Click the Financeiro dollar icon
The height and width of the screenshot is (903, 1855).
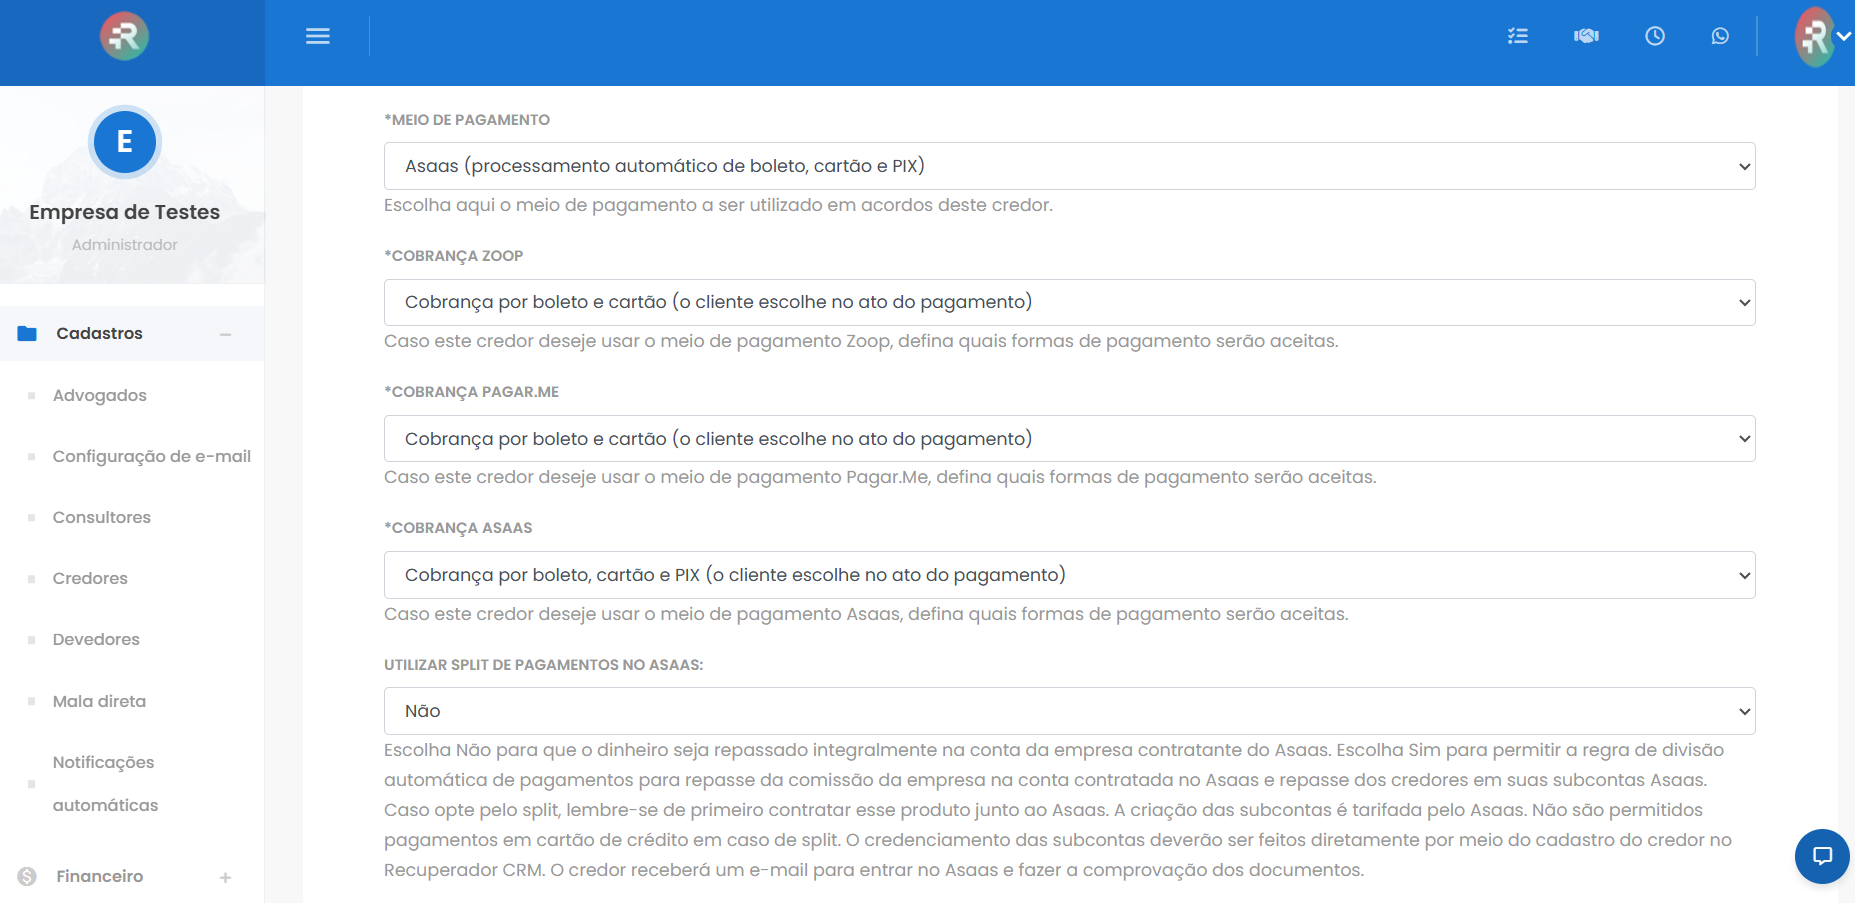(x=27, y=876)
